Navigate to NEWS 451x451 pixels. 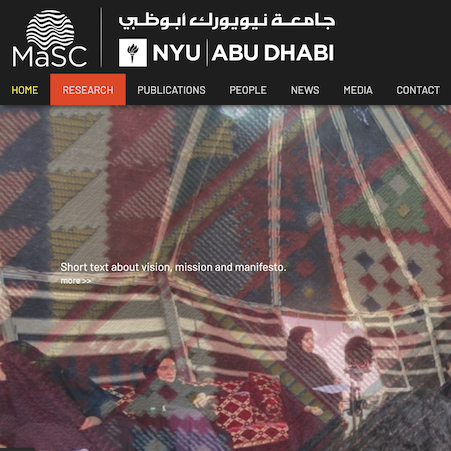305,90
